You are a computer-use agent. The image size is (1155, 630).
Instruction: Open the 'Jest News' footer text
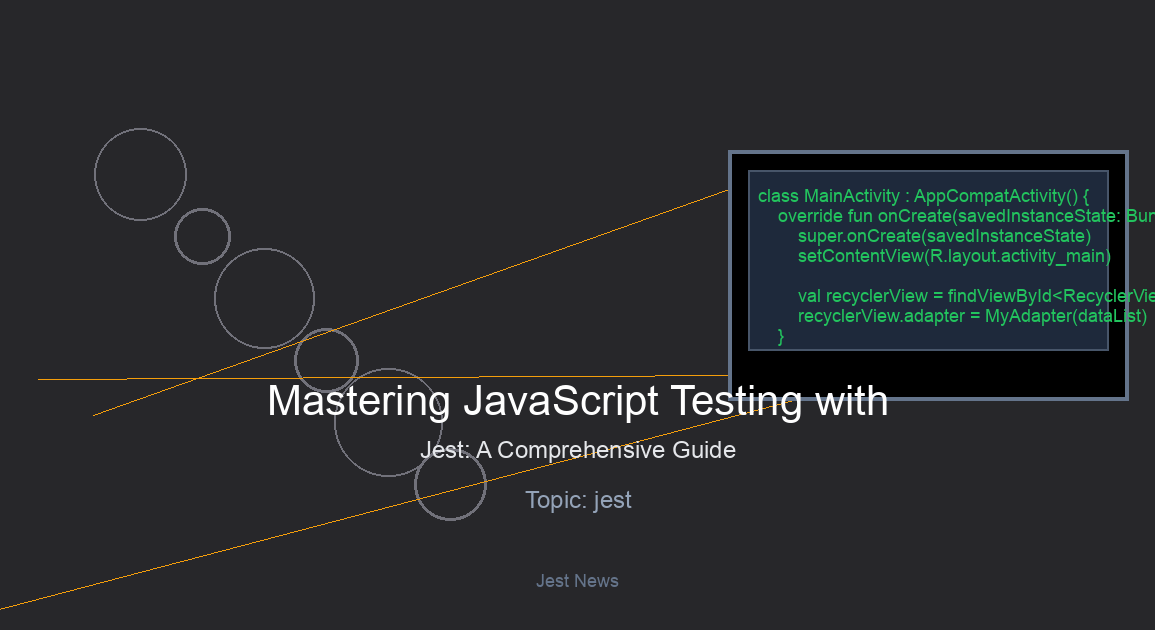(577, 581)
